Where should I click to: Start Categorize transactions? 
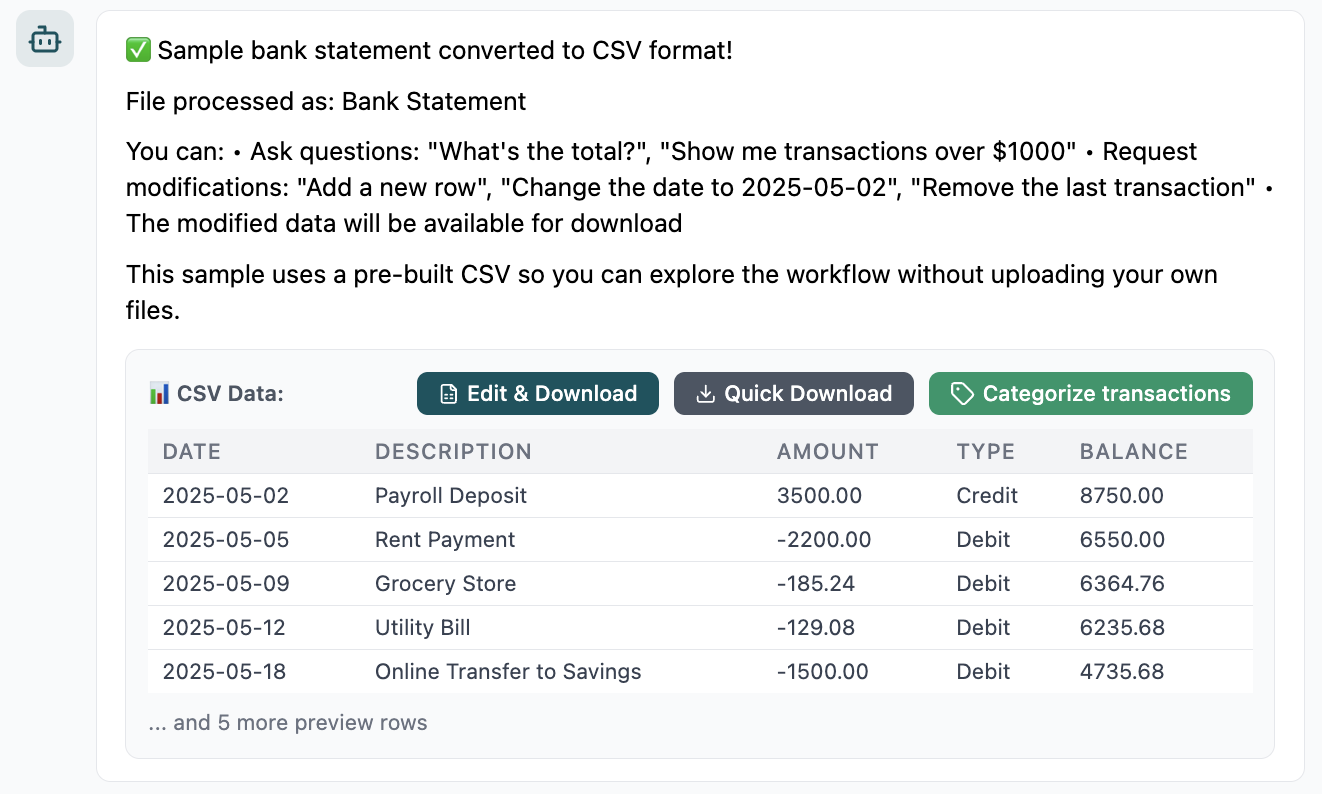pos(1090,394)
